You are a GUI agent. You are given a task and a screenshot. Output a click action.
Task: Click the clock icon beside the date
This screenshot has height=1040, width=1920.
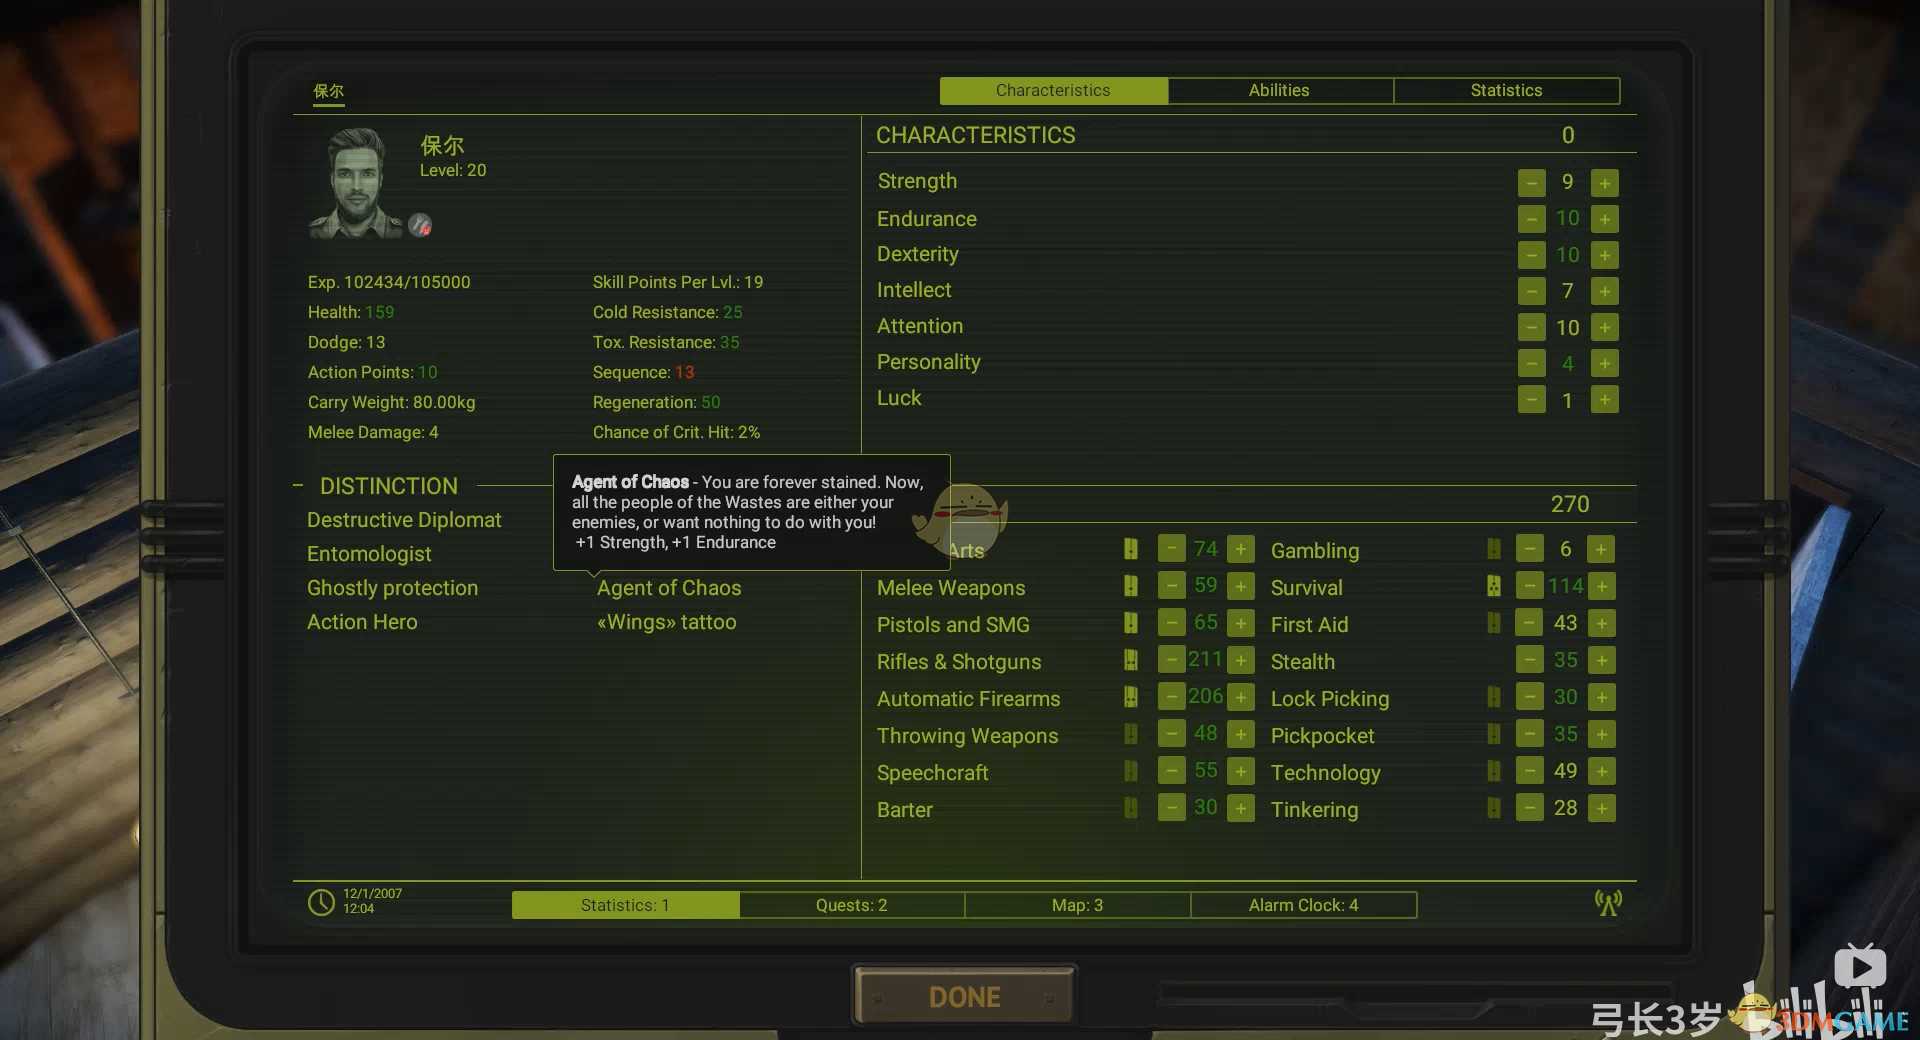coord(321,902)
